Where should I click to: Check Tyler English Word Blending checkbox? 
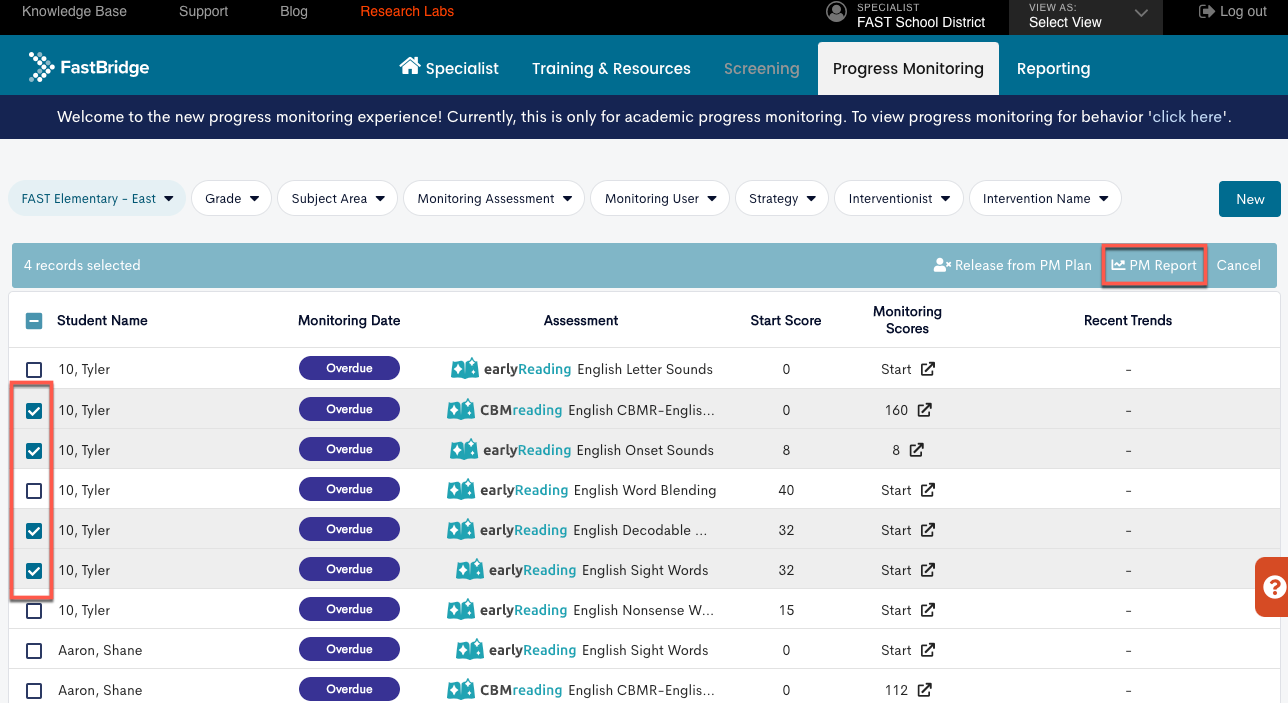pyautogui.click(x=34, y=490)
